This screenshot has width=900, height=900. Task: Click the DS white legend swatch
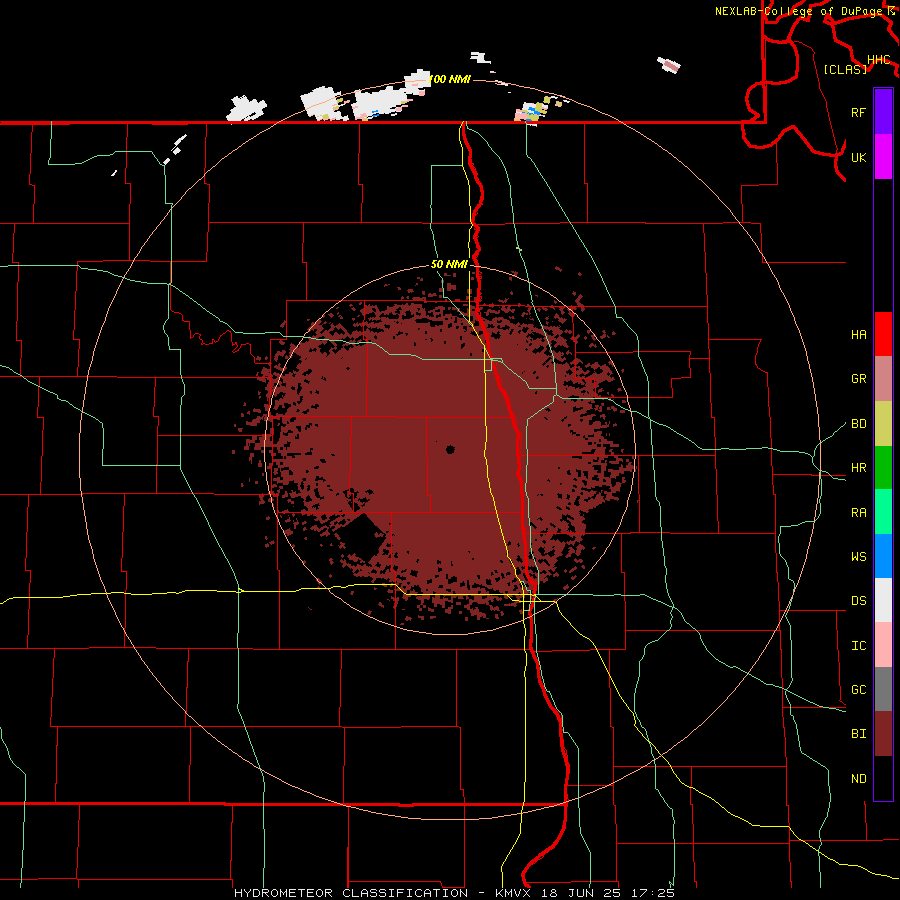pyautogui.click(x=883, y=600)
